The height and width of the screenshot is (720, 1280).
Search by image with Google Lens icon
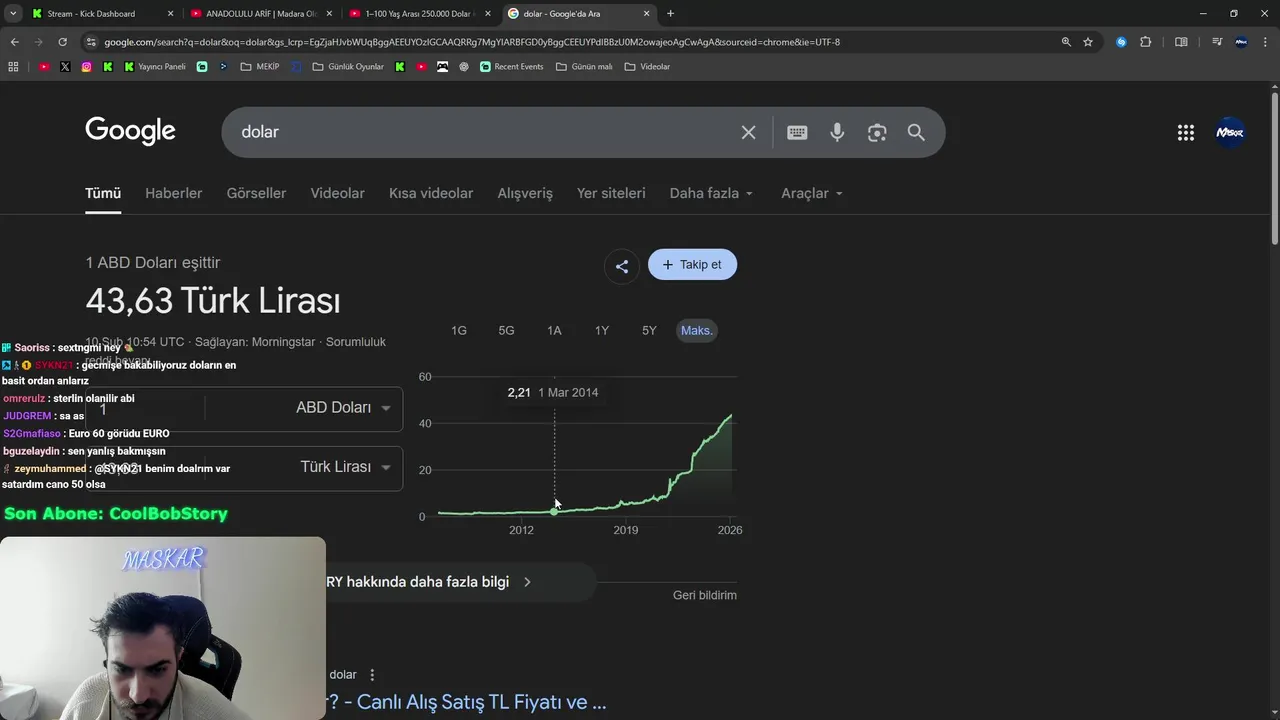877,132
